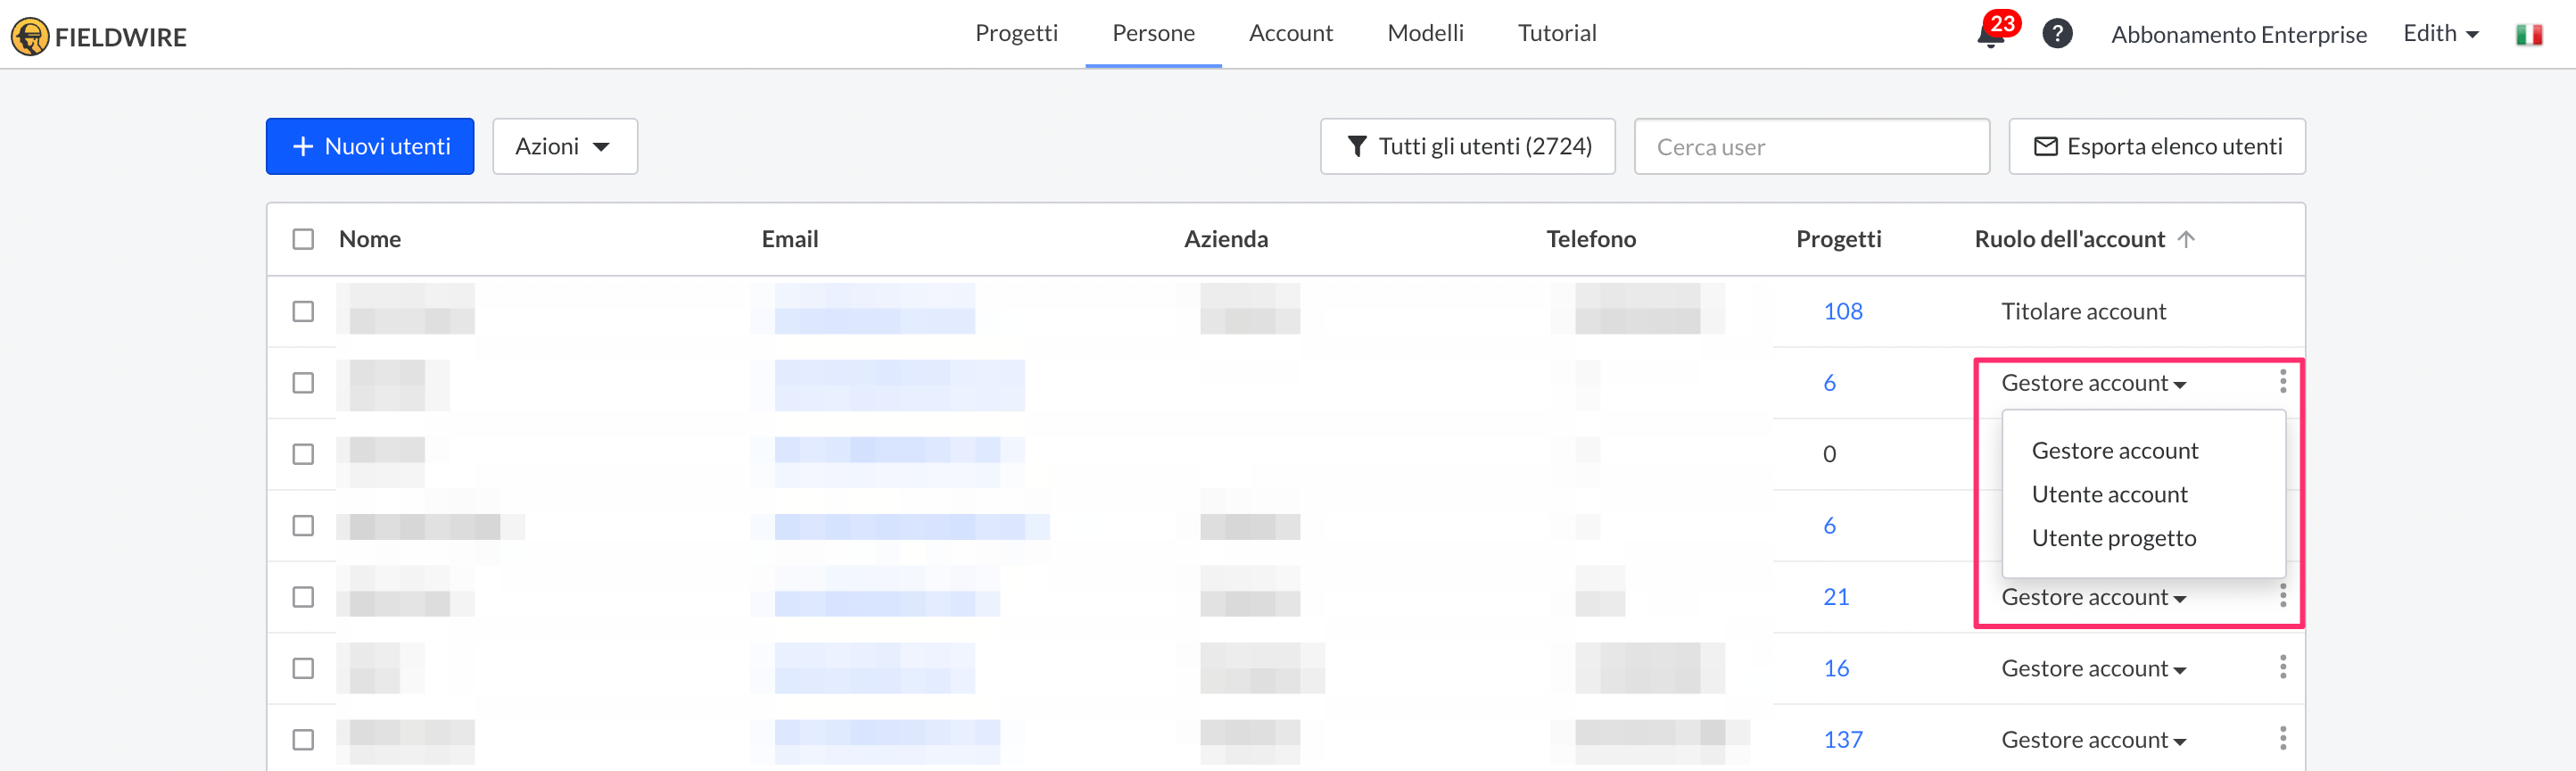Sort by the Nome column header
The image size is (2576, 771).
point(369,239)
